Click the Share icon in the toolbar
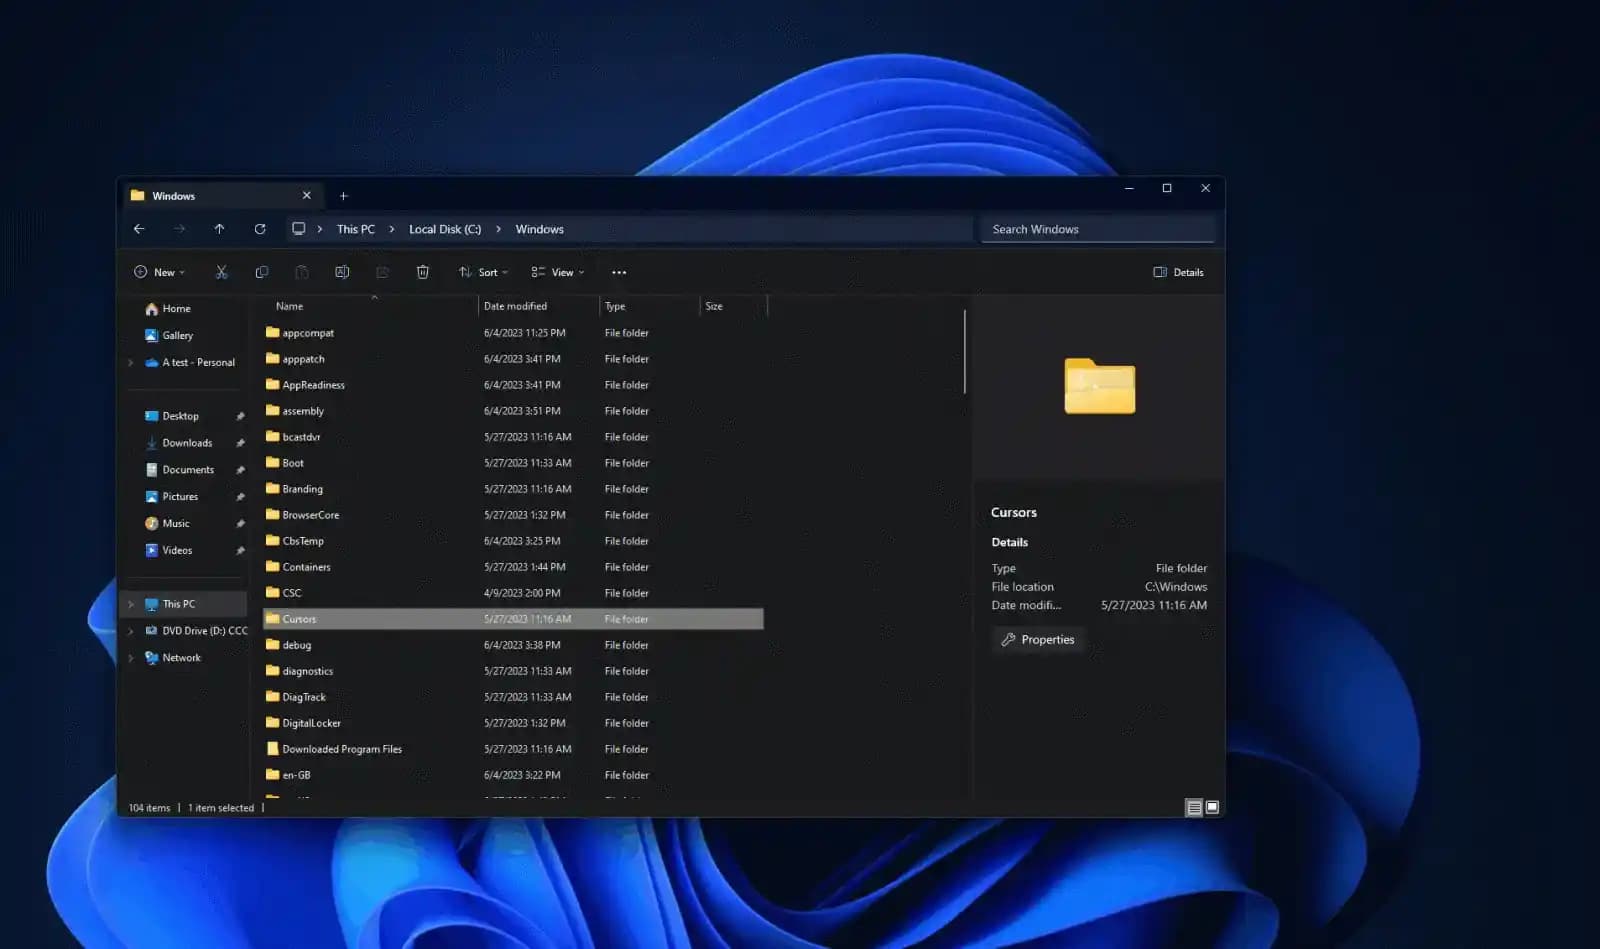The width and height of the screenshot is (1600, 949). [x=382, y=272]
